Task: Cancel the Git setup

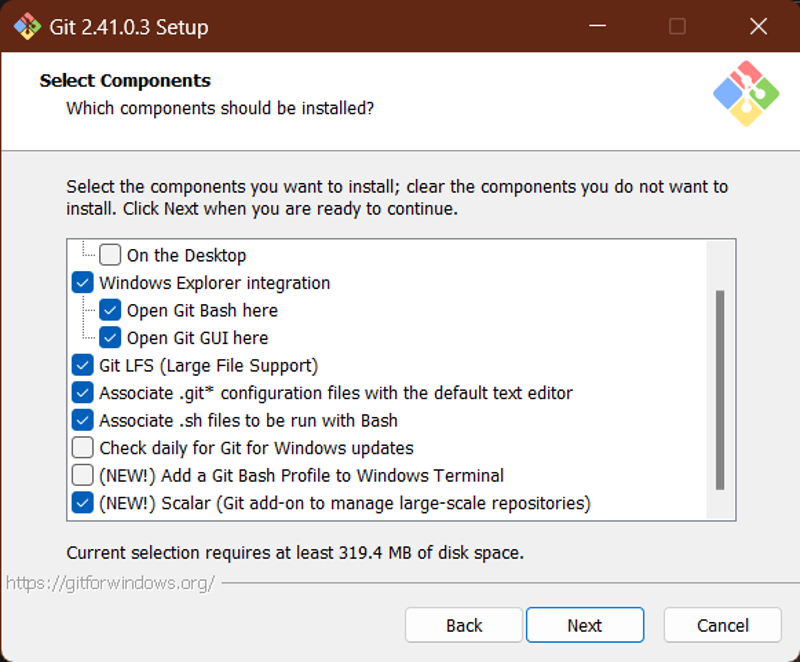Action: point(722,625)
